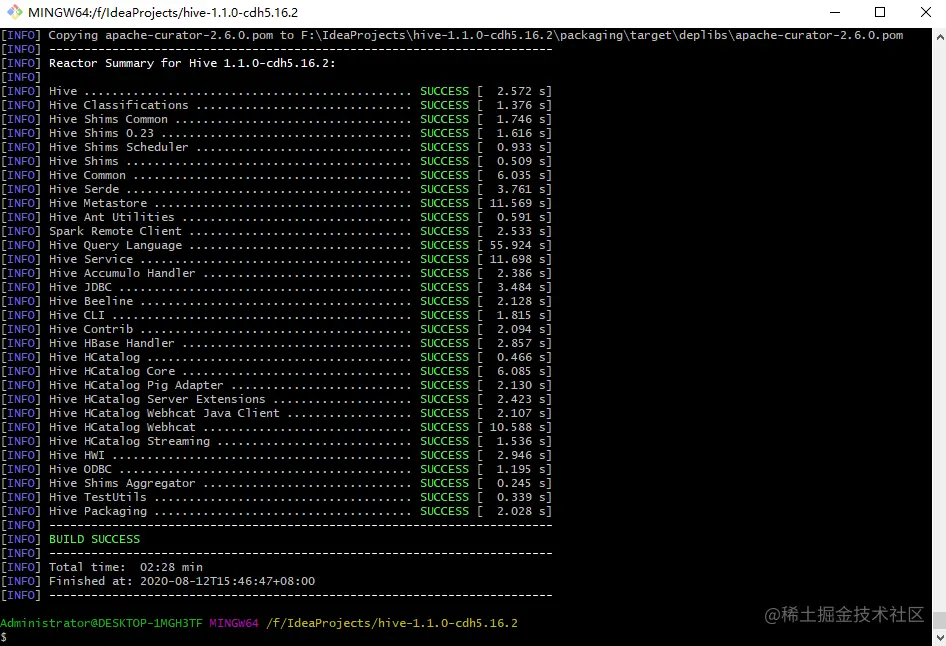The width and height of the screenshot is (946, 646).
Task: Click the 'Hive Serde' row
Action: pos(276,189)
